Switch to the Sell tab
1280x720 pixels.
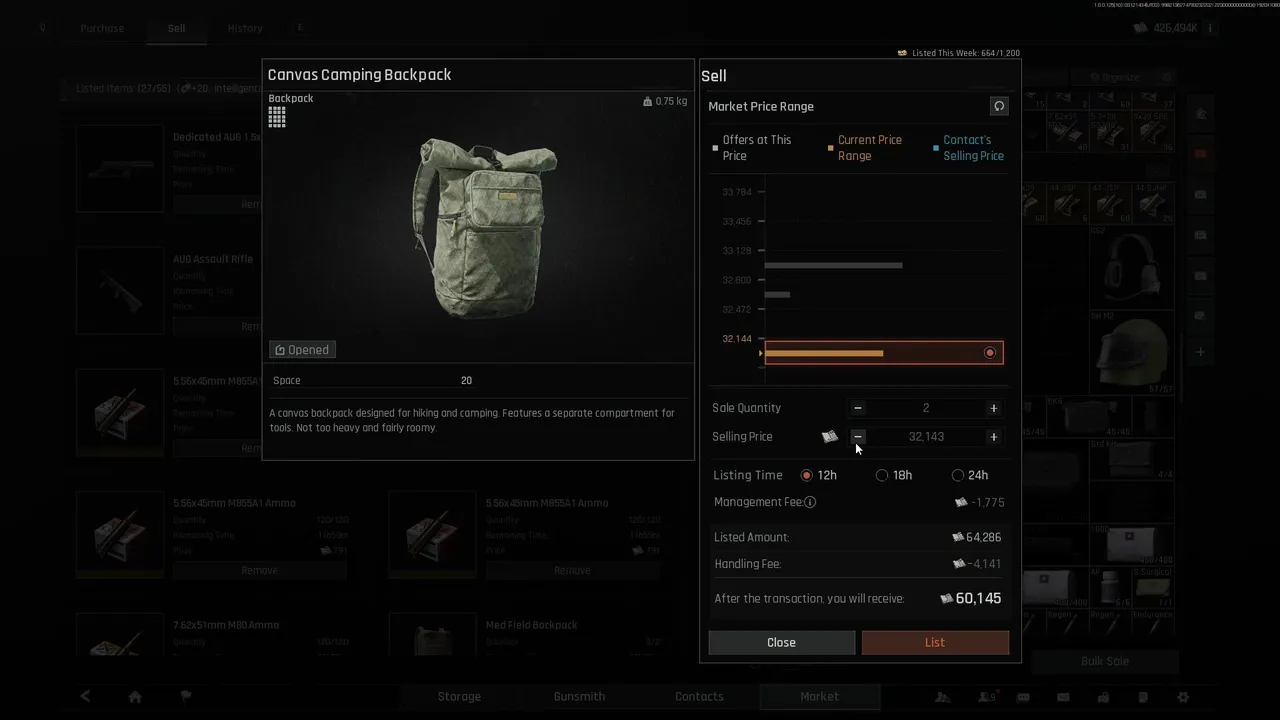(x=176, y=28)
